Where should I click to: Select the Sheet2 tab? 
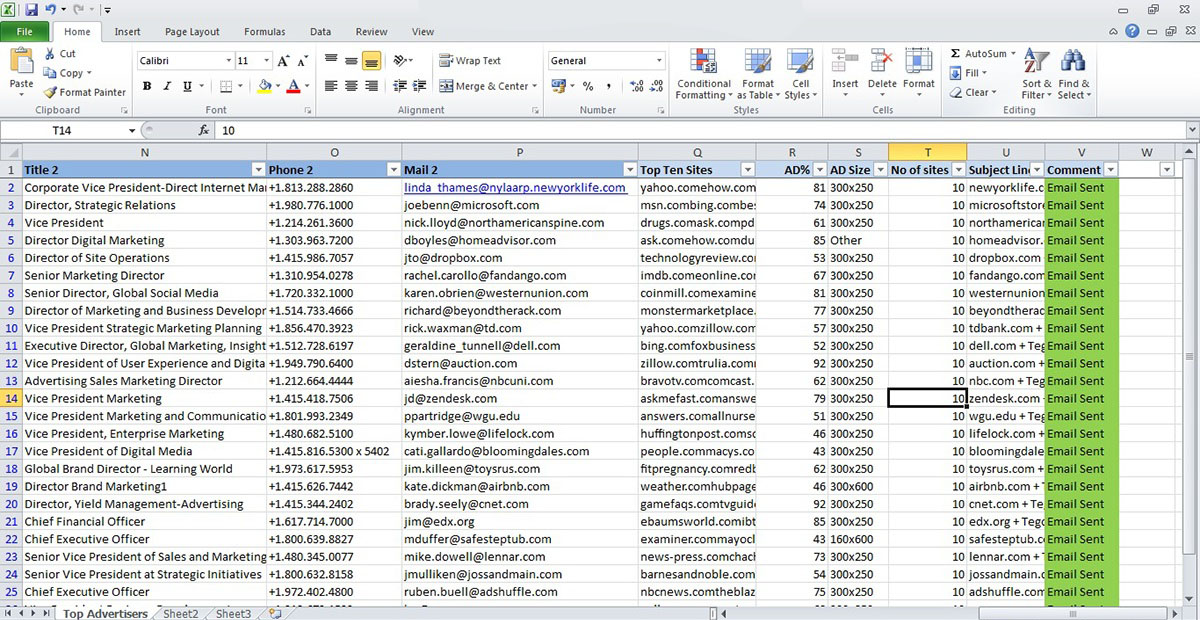click(x=180, y=613)
